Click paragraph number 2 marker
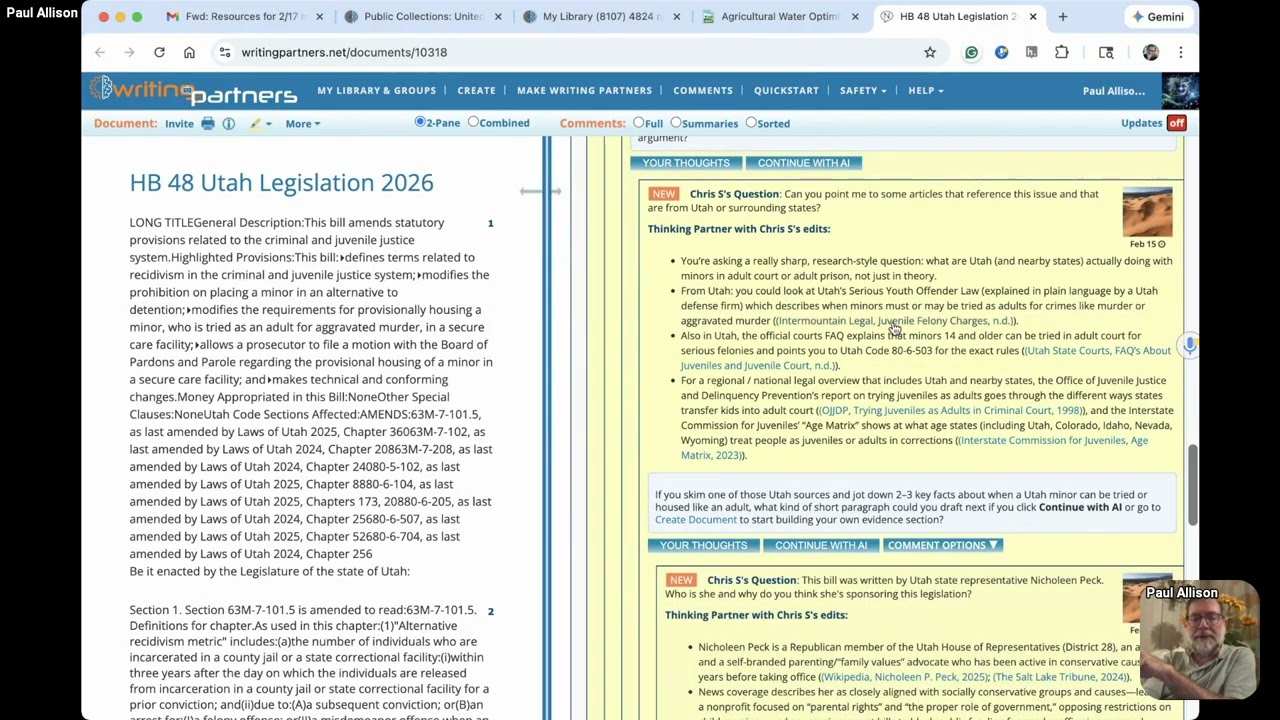The height and width of the screenshot is (720, 1280). coord(491,611)
